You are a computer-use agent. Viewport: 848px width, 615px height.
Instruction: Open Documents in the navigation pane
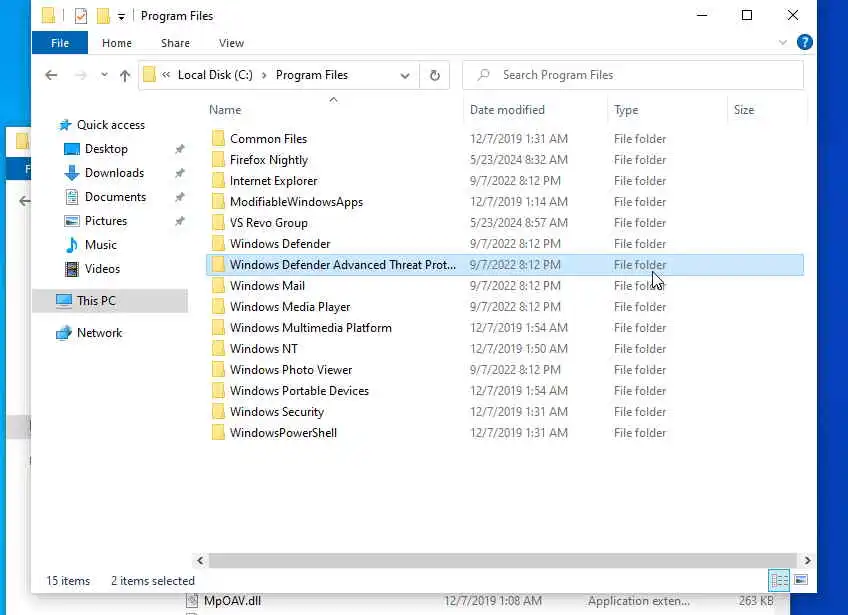[115, 197]
